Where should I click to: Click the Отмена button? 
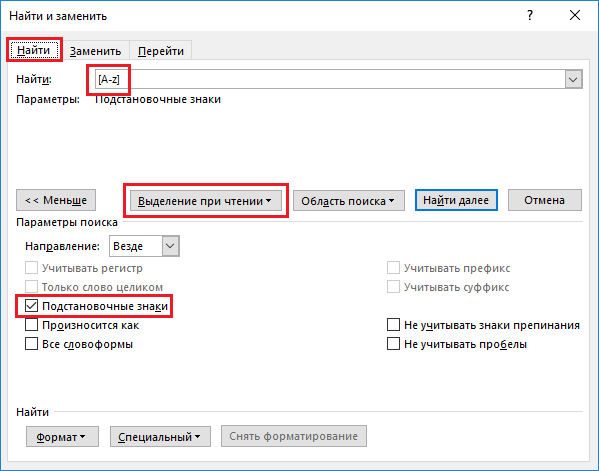[545, 200]
